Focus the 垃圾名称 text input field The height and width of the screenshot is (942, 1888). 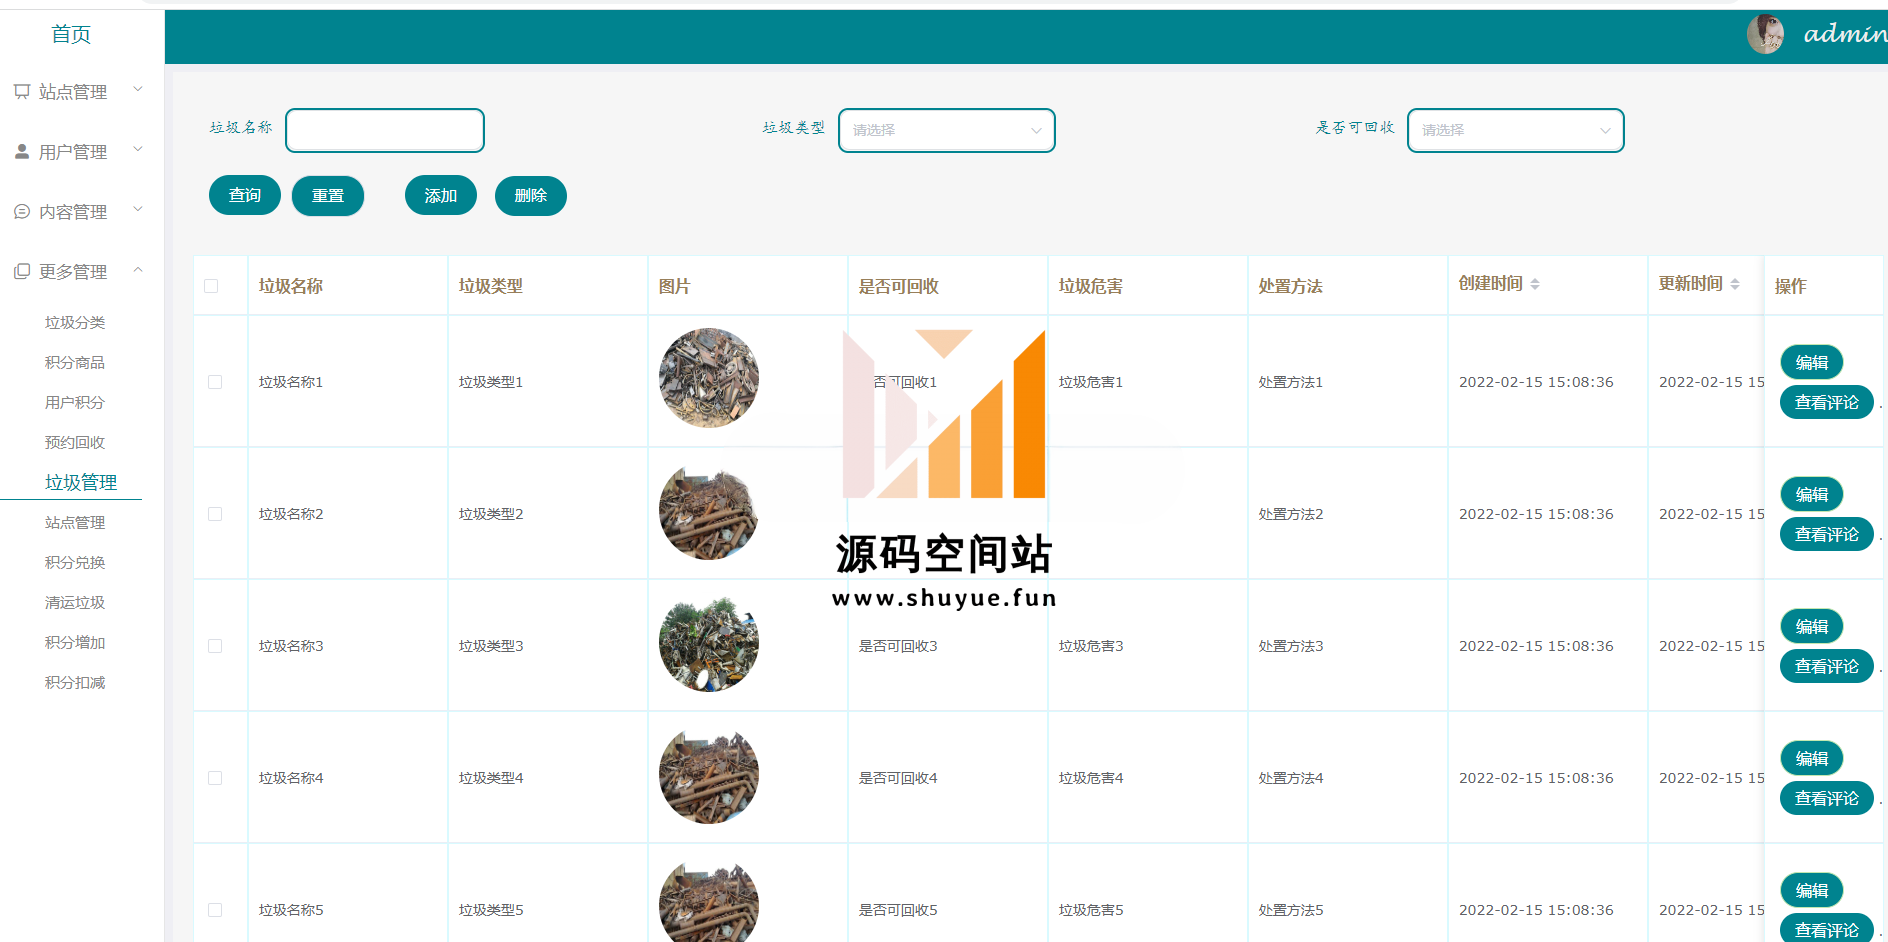tap(385, 131)
